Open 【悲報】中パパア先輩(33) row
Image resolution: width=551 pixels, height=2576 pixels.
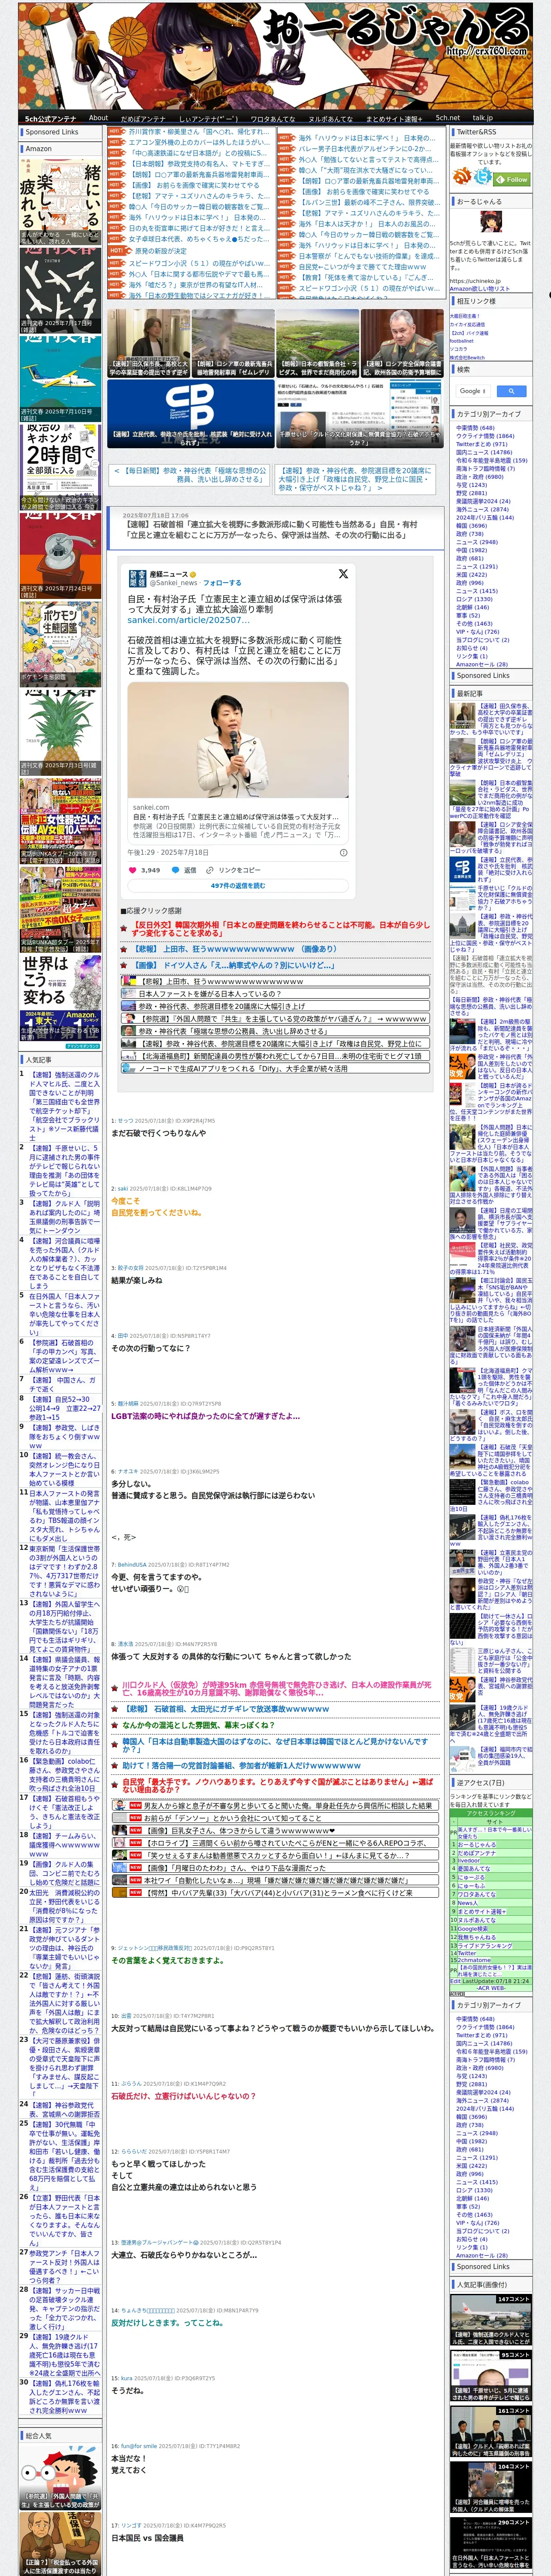[x=275, y=1892]
